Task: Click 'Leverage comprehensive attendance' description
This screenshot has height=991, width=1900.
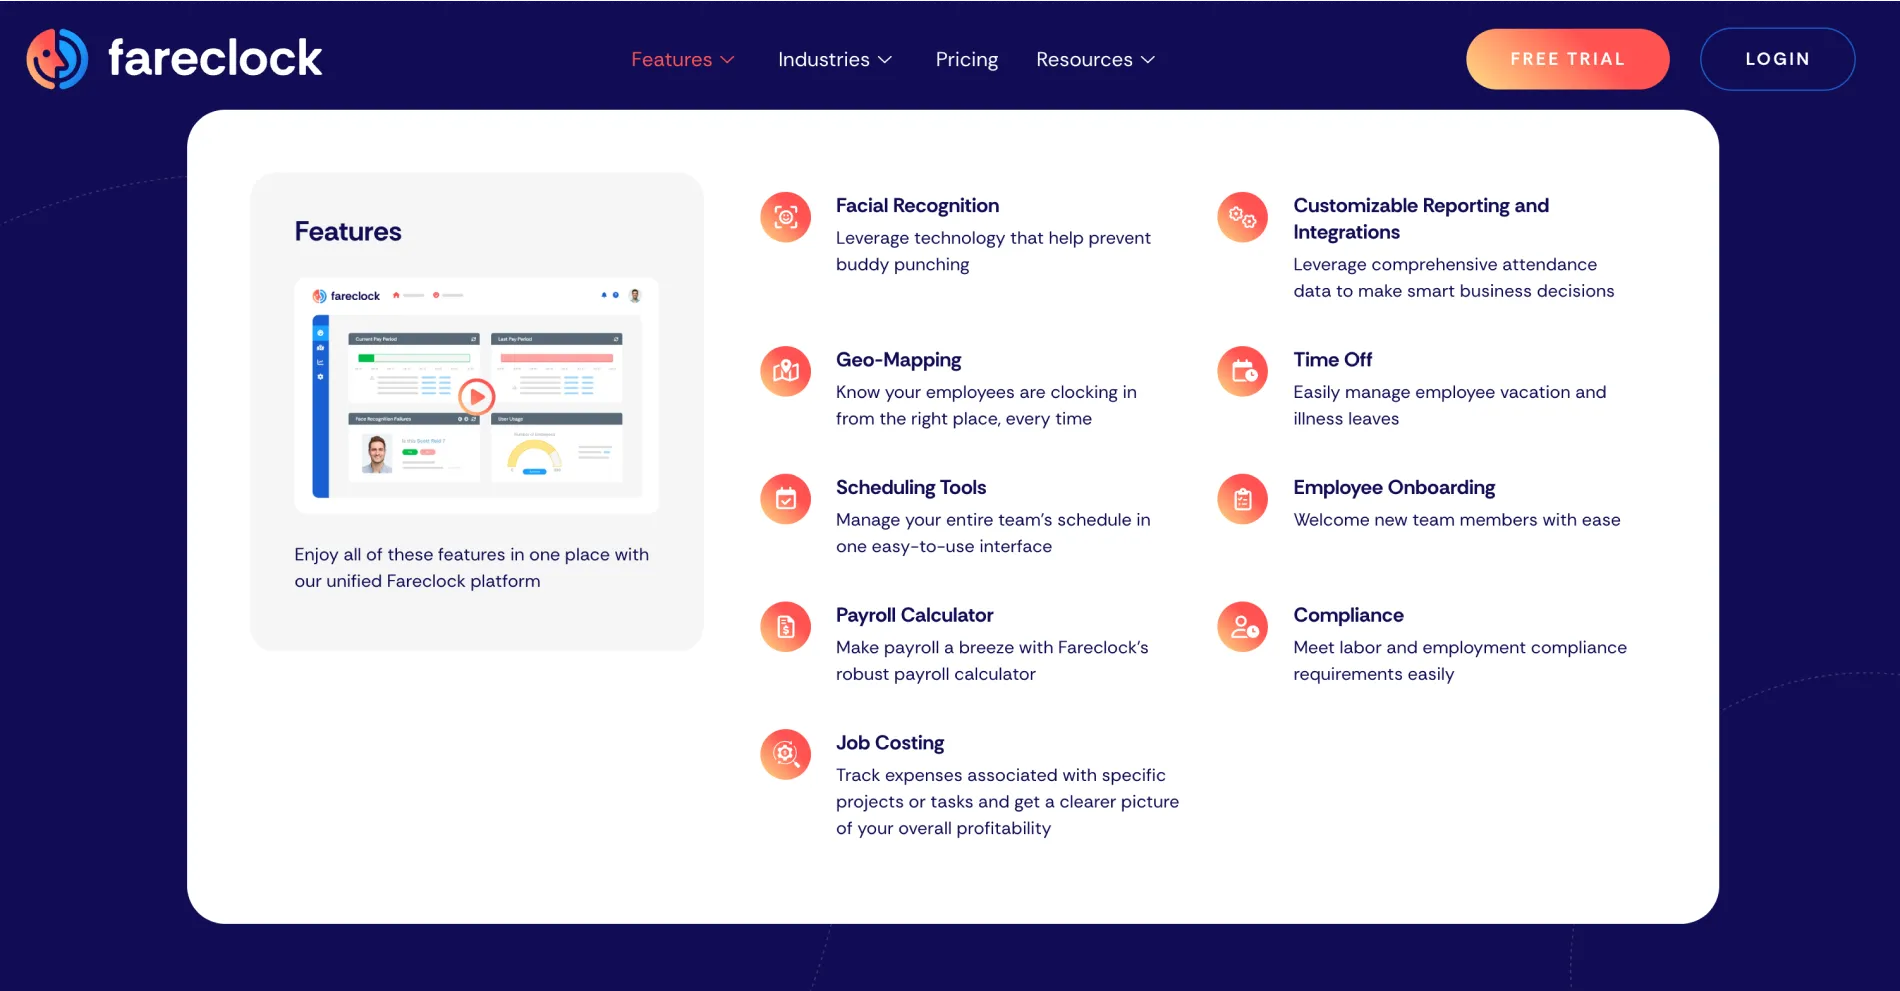Action: point(1454,277)
